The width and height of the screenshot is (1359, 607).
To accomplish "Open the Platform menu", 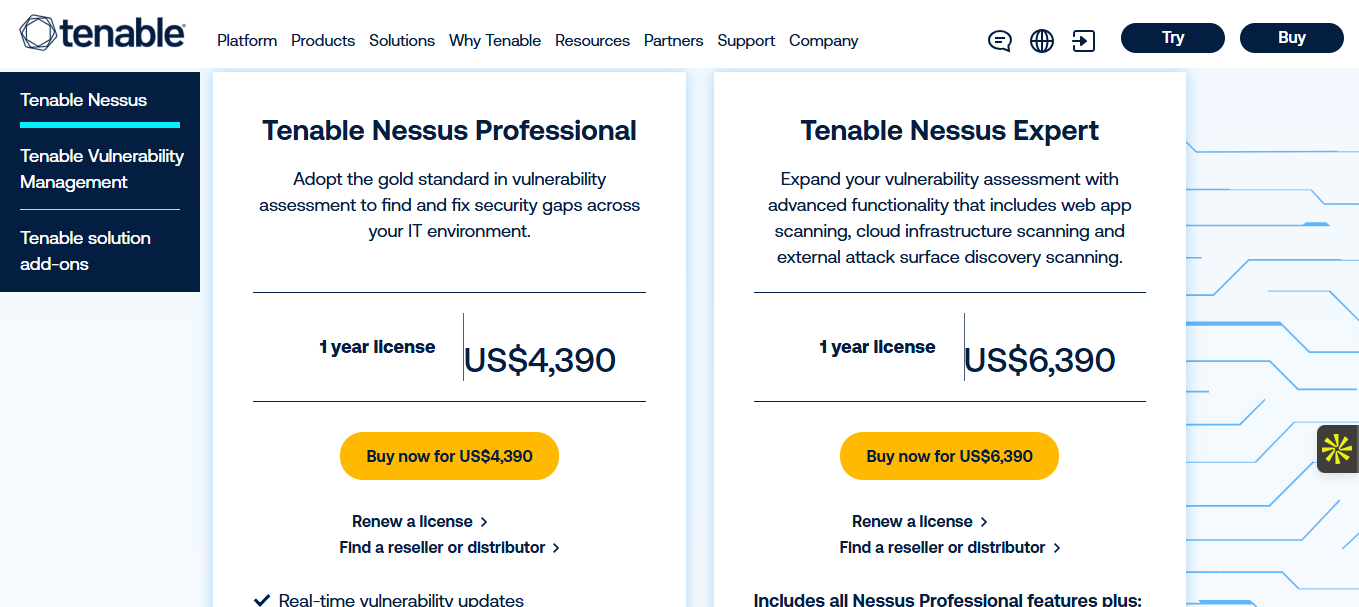I will click(x=247, y=41).
